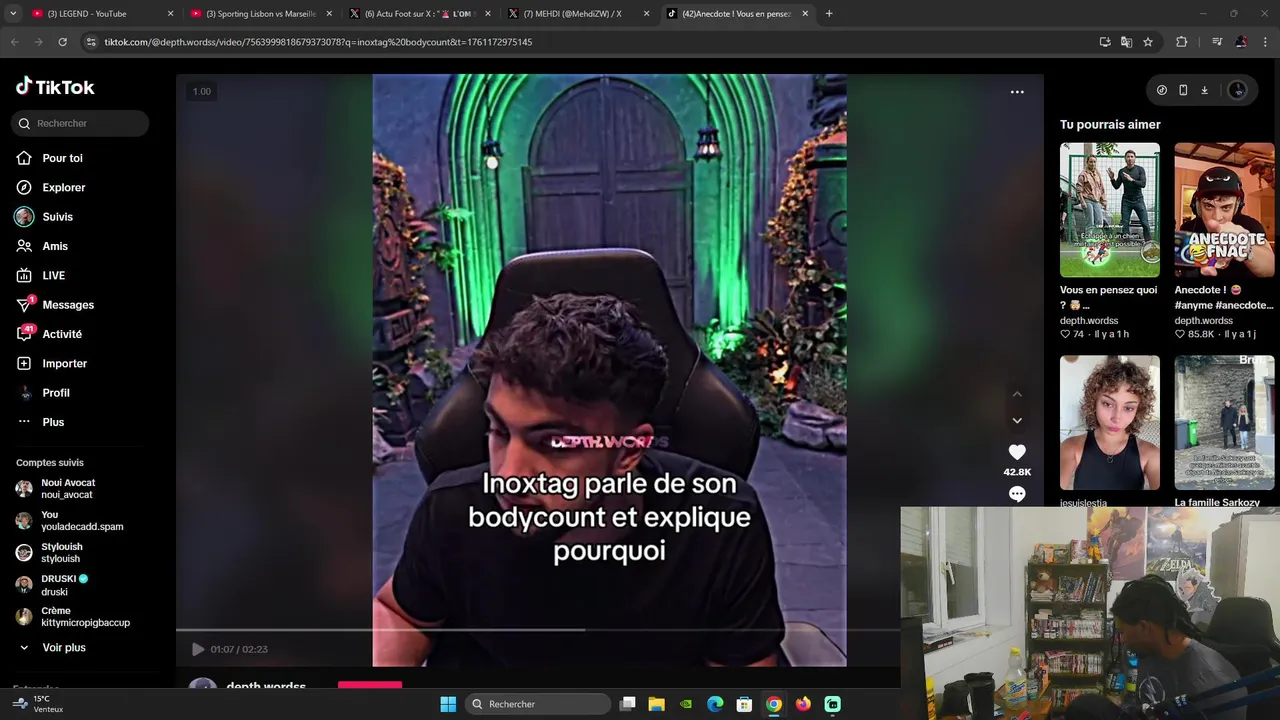
Task: Click the tiktok.com address bar
Action: [x=590, y=42]
